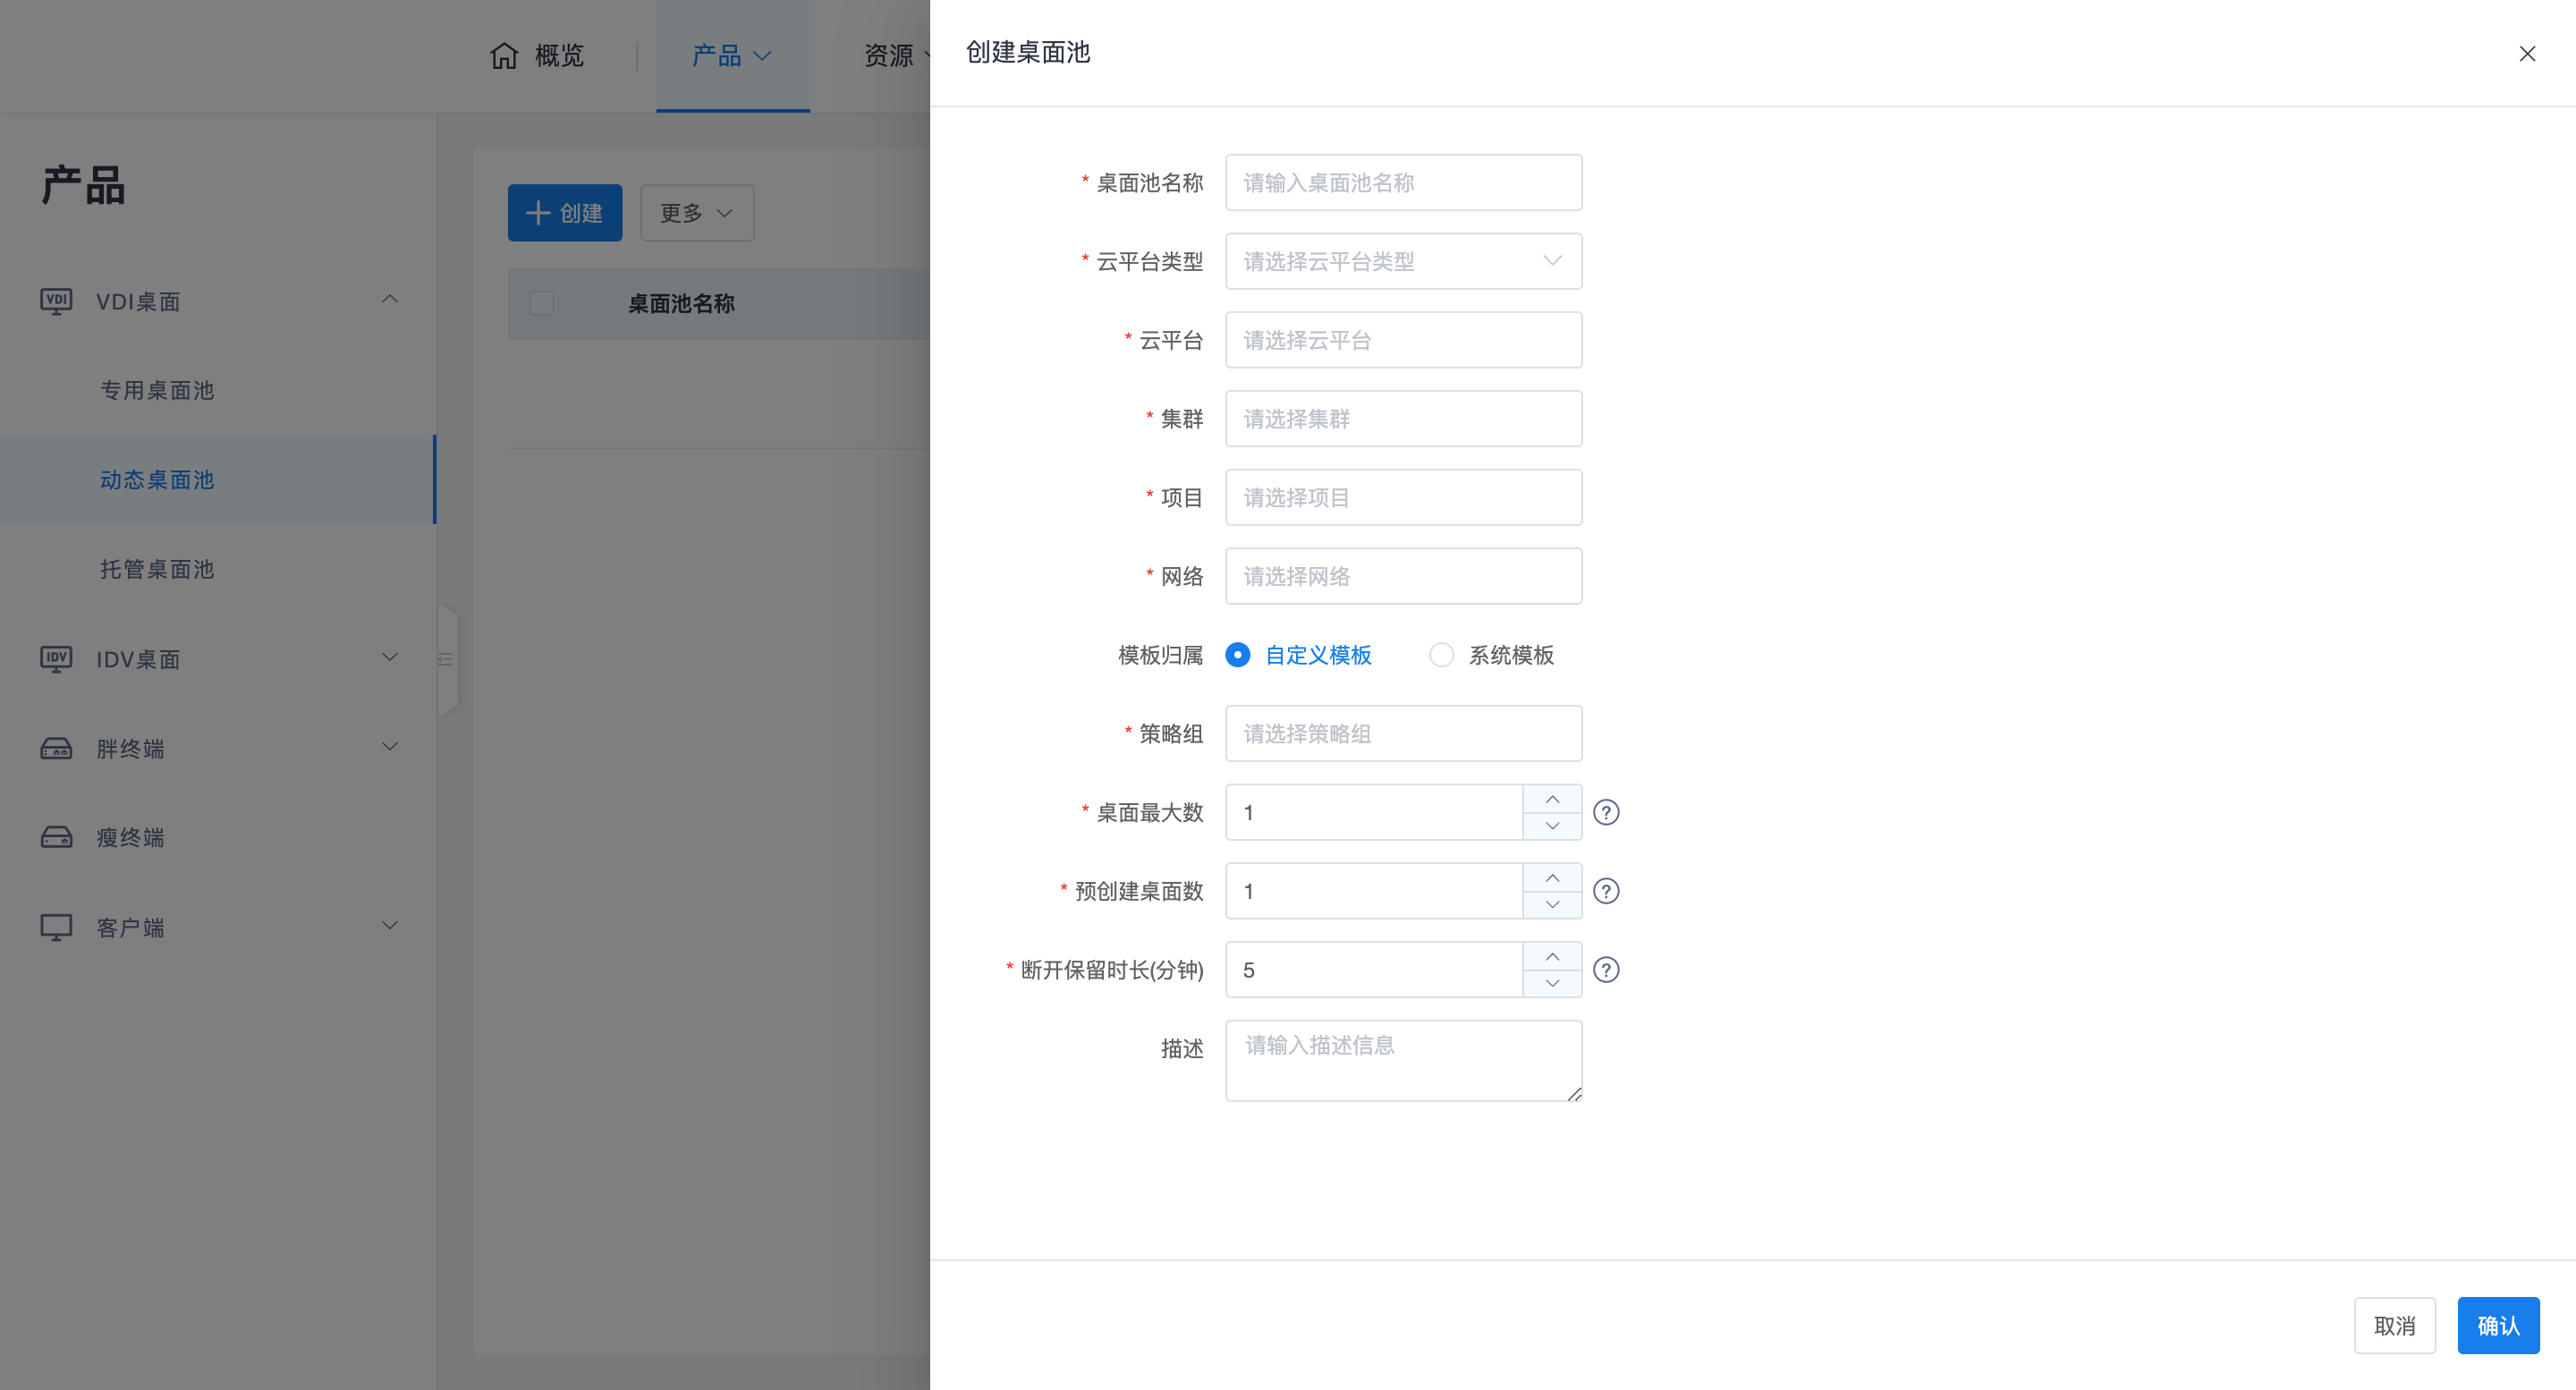Decrease 预创建桌面数 with down arrow
This screenshot has height=1390, width=2576.
point(1552,905)
